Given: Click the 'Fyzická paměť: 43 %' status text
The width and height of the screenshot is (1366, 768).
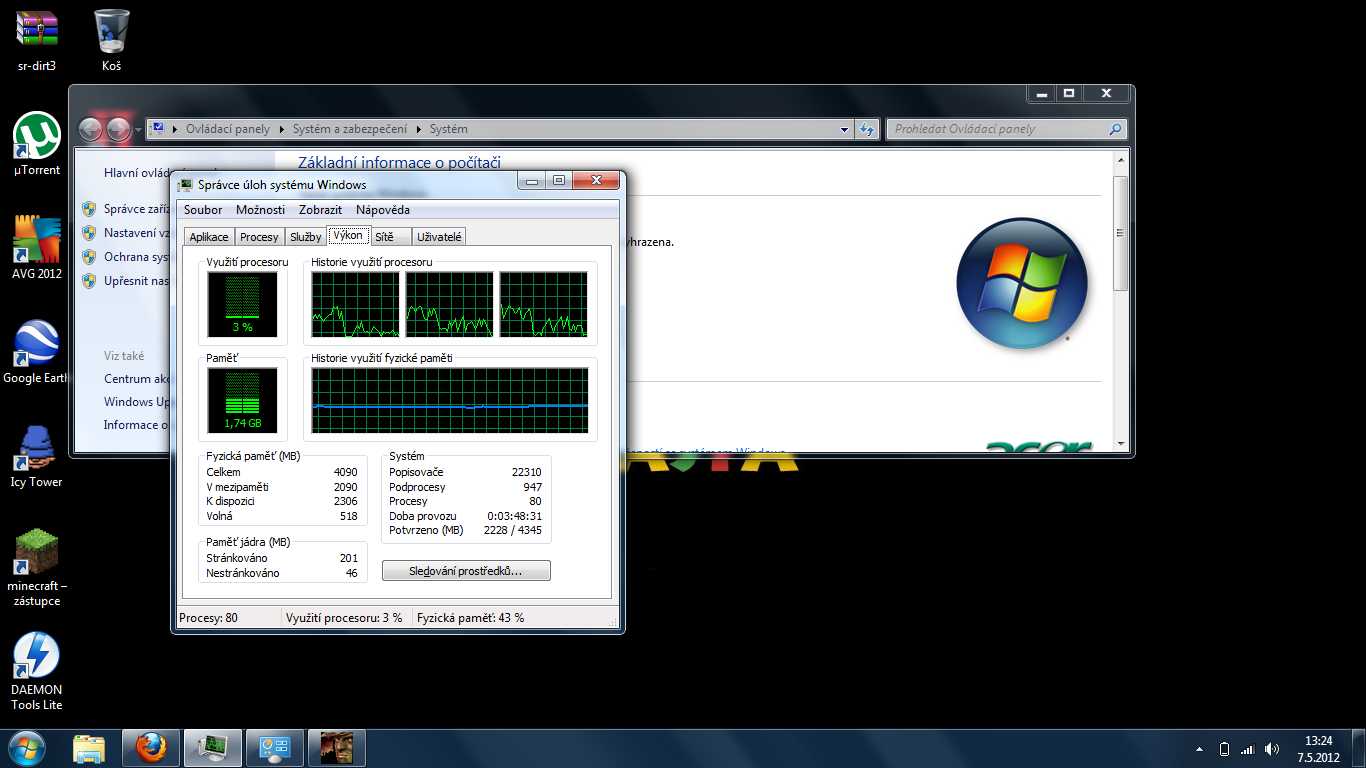Looking at the screenshot, I should 470,618.
